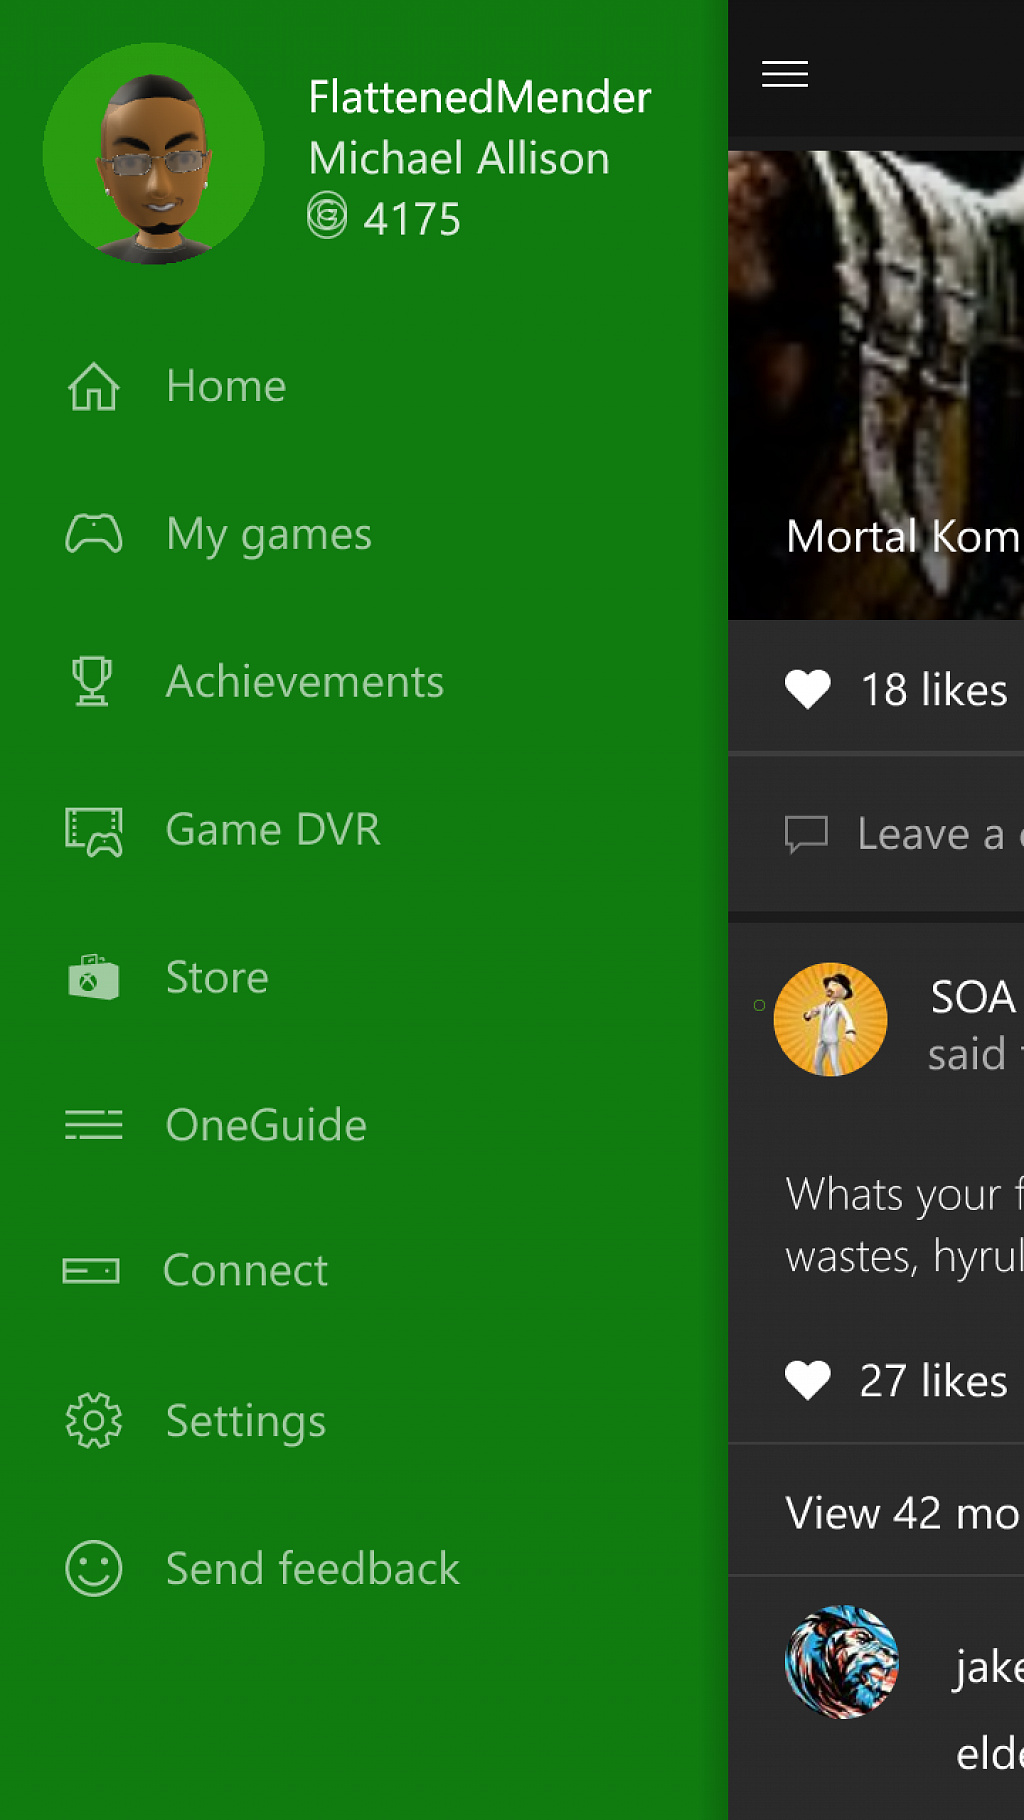Tap the FlattenedMender gamertag

coord(479,97)
